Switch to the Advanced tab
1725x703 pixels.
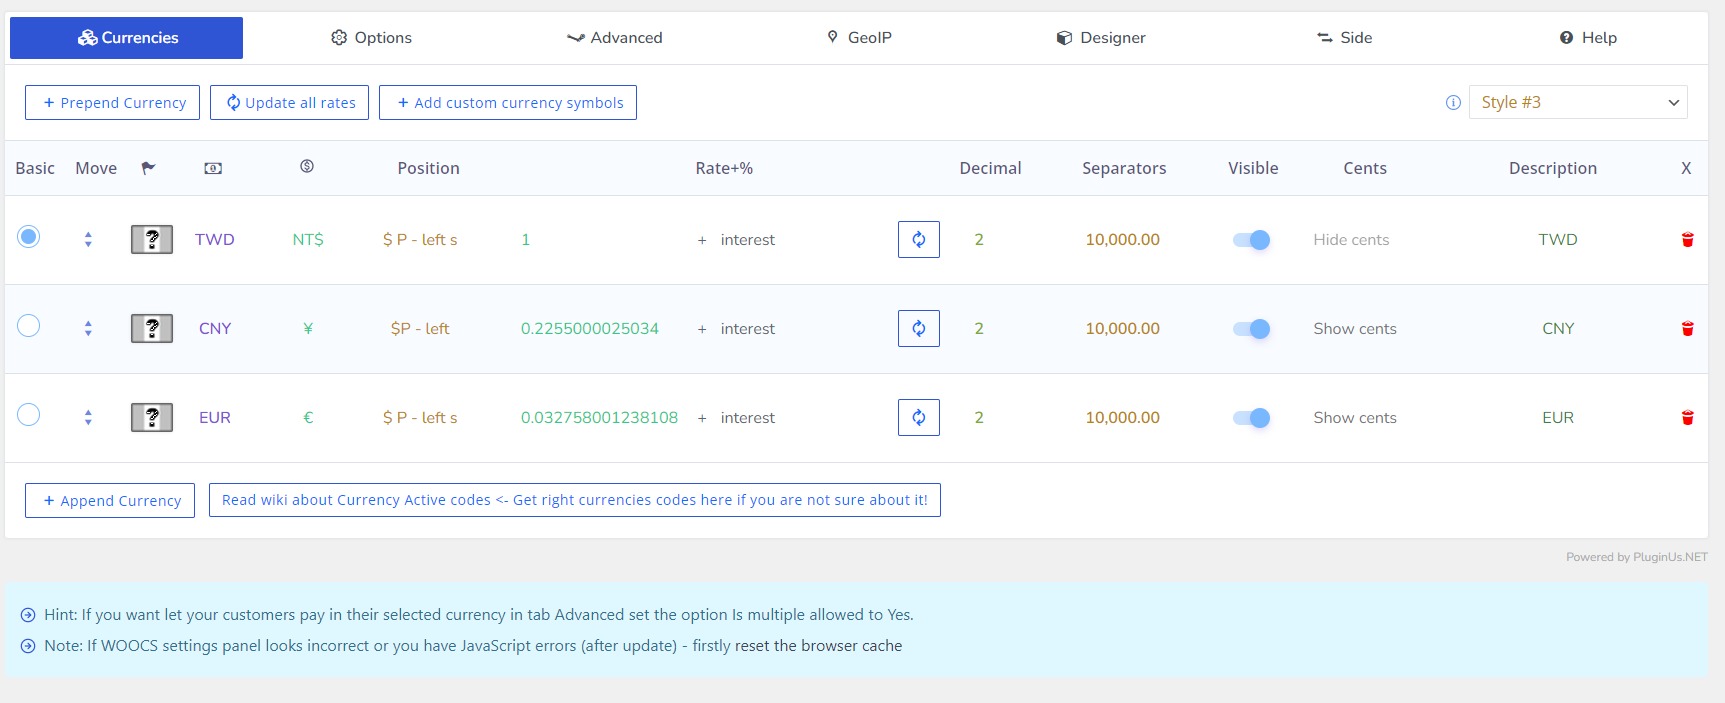(x=614, y=38)
